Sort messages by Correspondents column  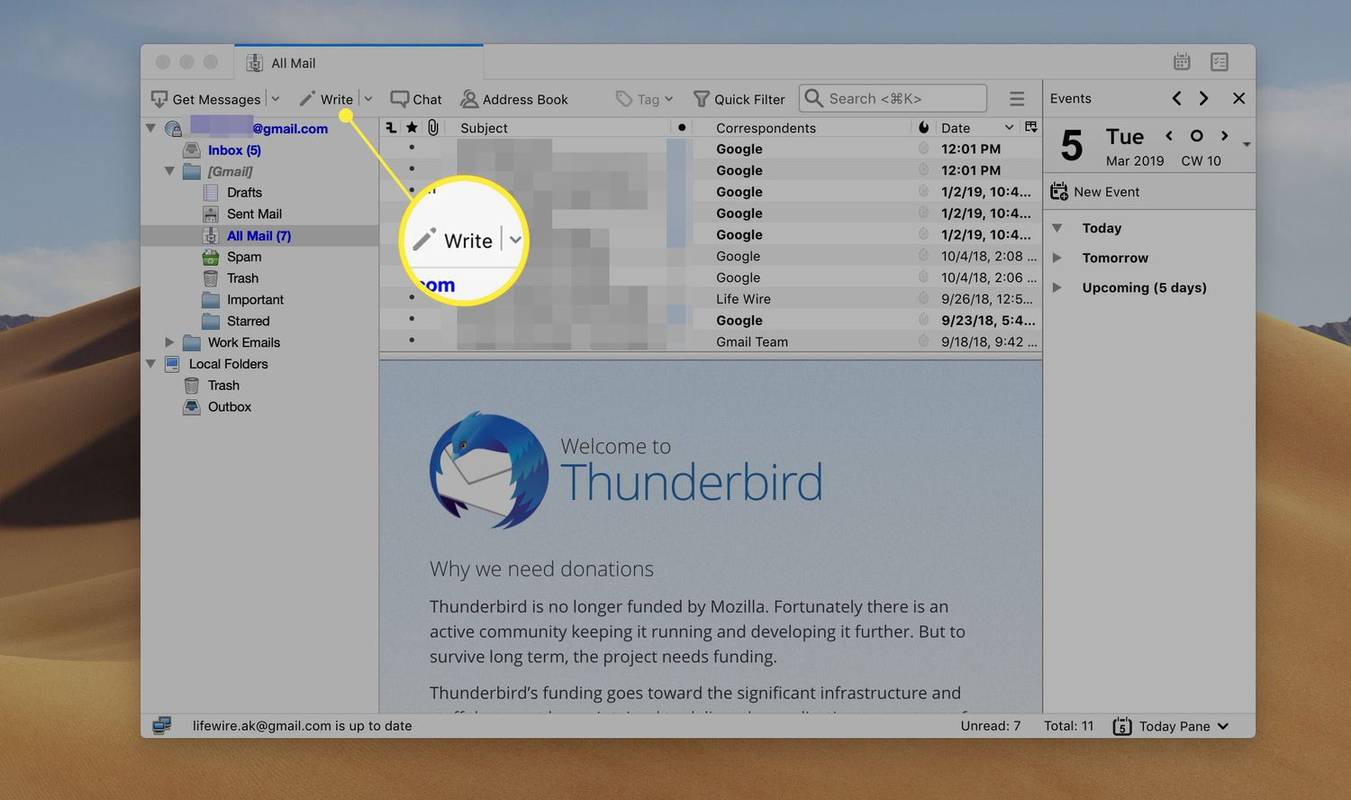(766, 128)
